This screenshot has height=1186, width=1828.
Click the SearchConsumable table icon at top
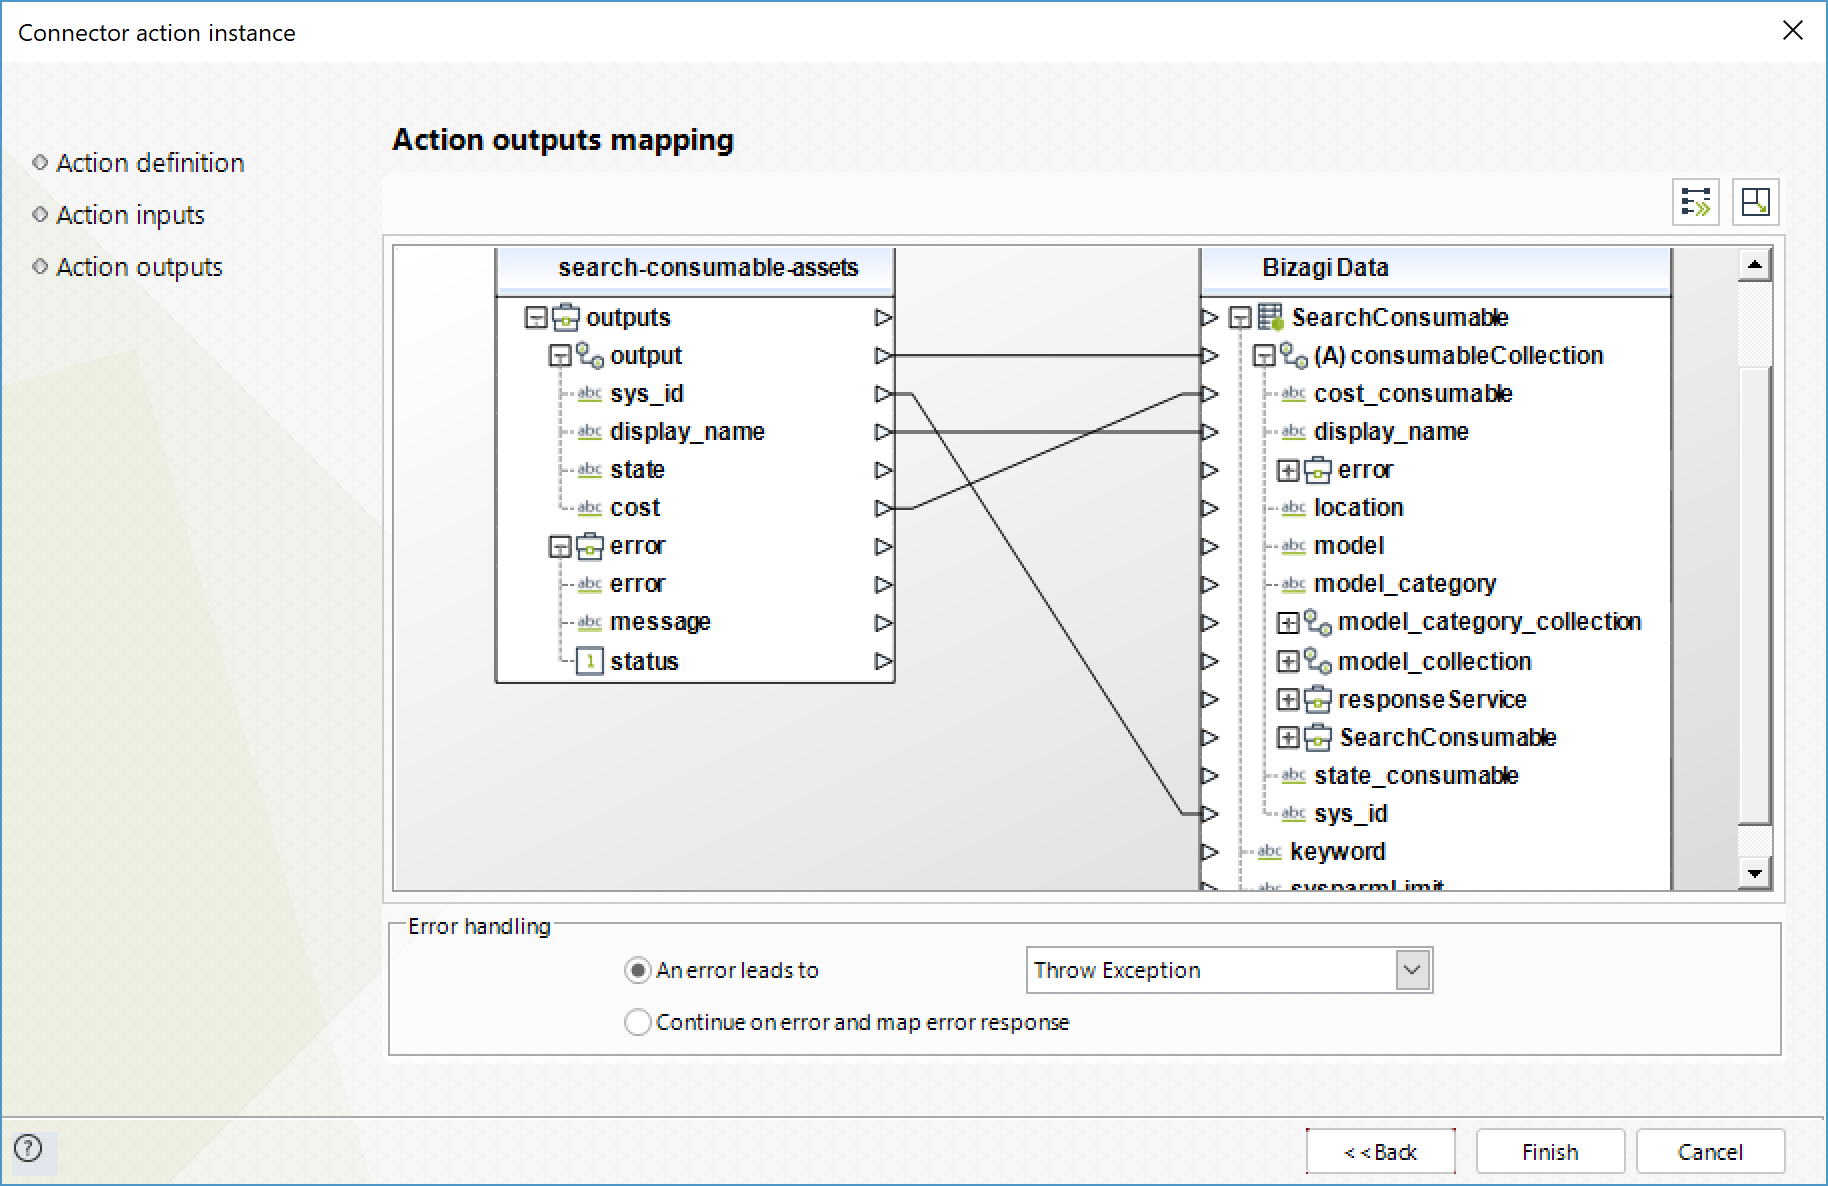1270,317
